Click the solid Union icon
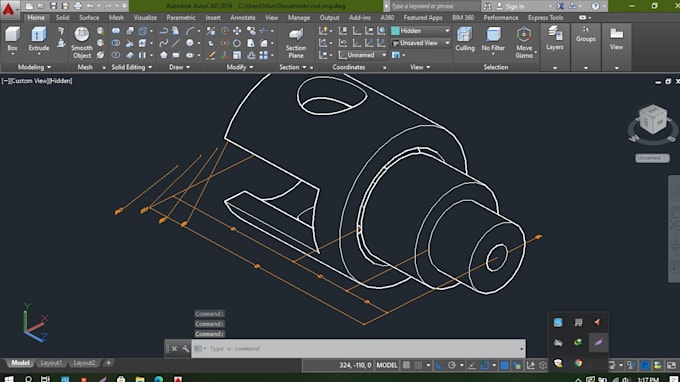The width and height of the screenshot is (680, 382). [116, 31]
